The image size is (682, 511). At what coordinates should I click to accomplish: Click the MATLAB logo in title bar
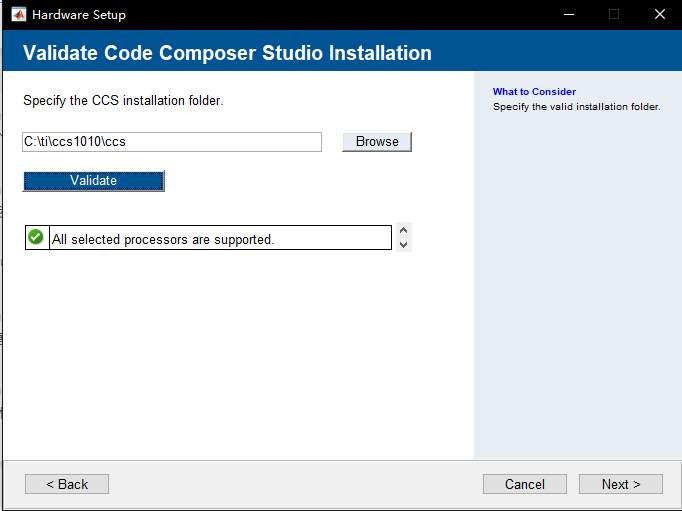tap(19, 14)
